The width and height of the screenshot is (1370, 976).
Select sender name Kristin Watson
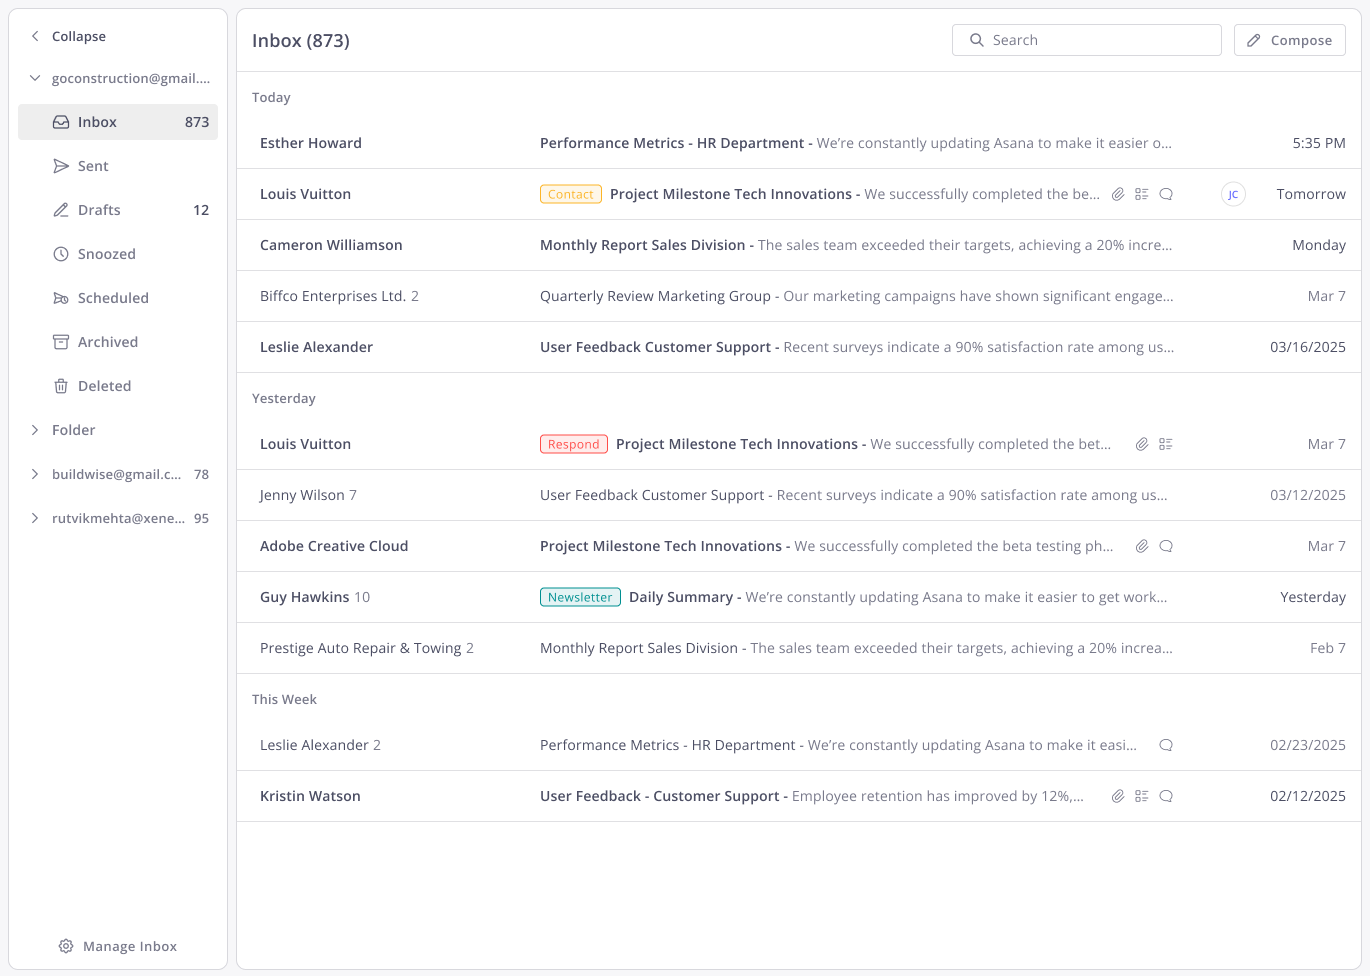[x=310, y=796]
